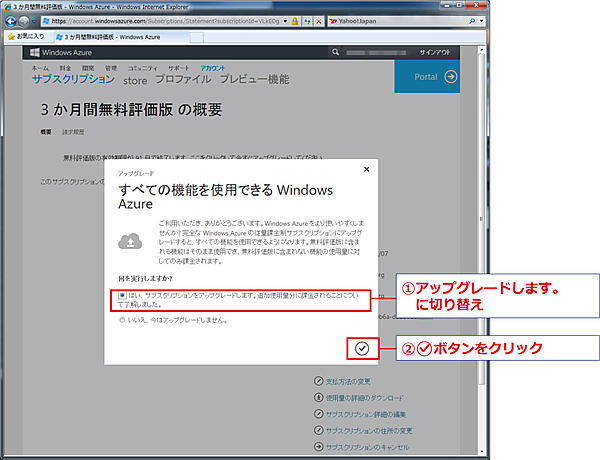Click the 使用量の詳細のダウンロード link
The width and height of the screenshot is (600, 460).
pos(364,398)
